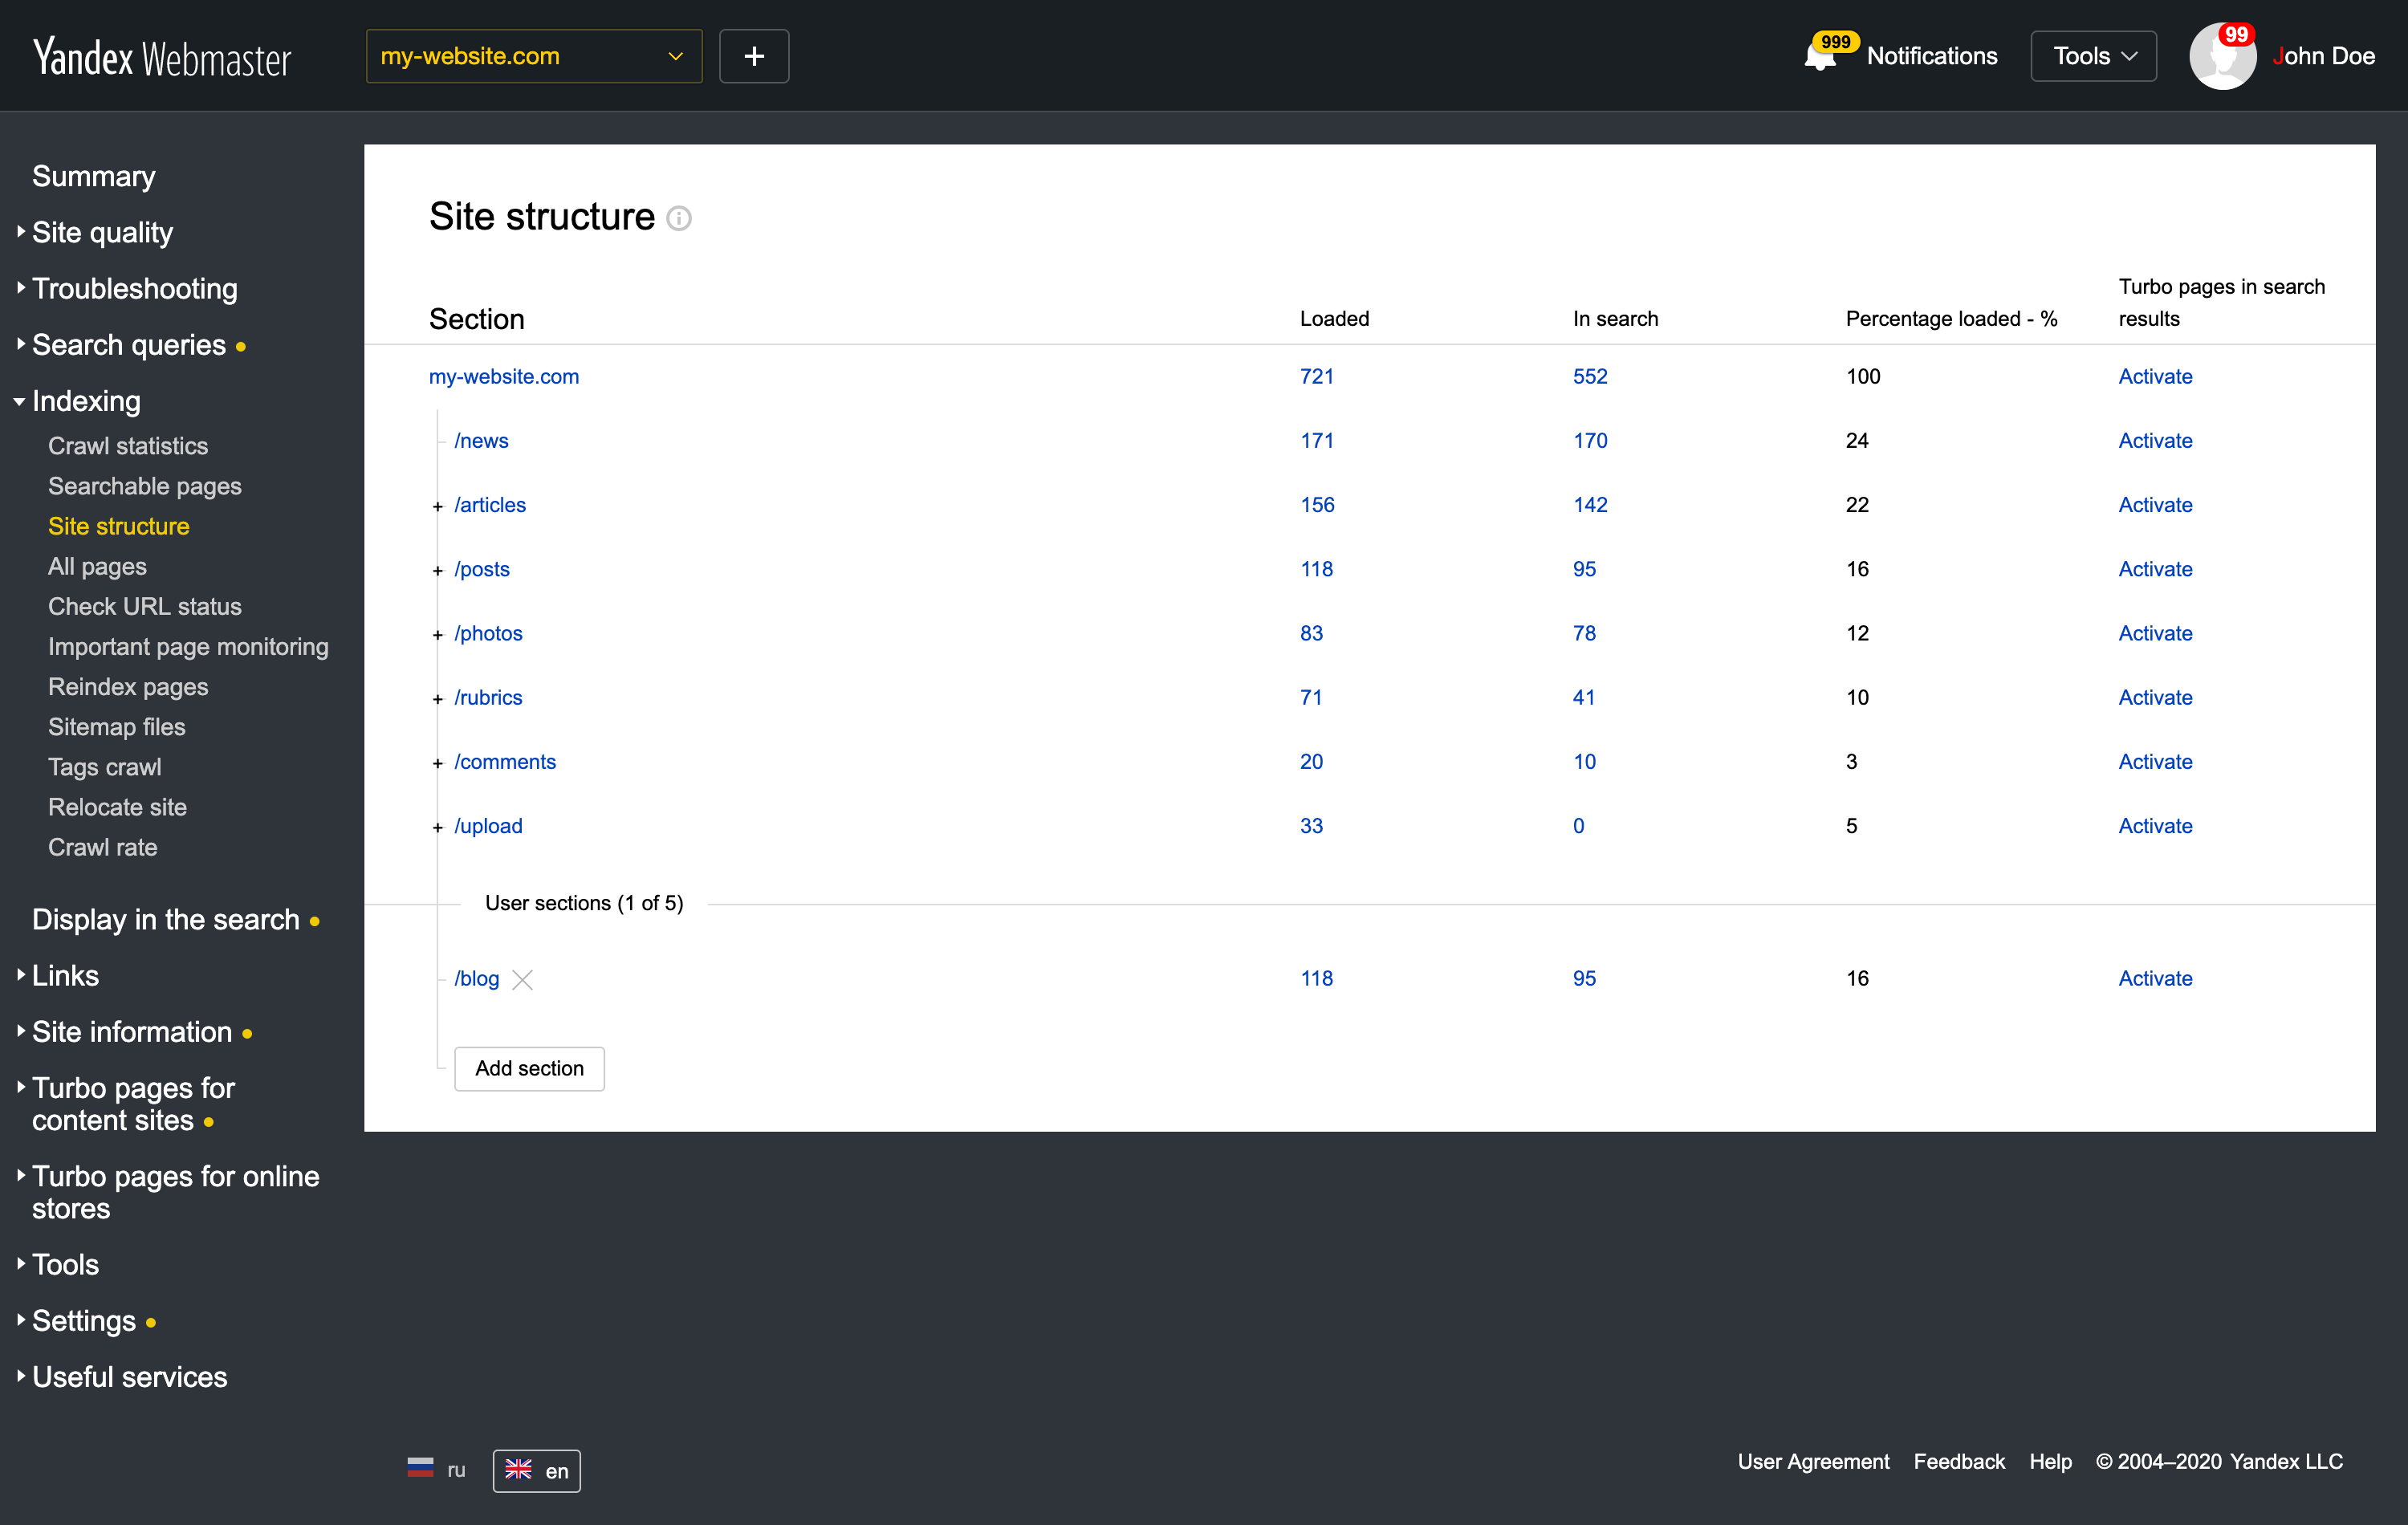Click the Add section button
This screenshot has height=1525, width=2408.
point(529,1068)
